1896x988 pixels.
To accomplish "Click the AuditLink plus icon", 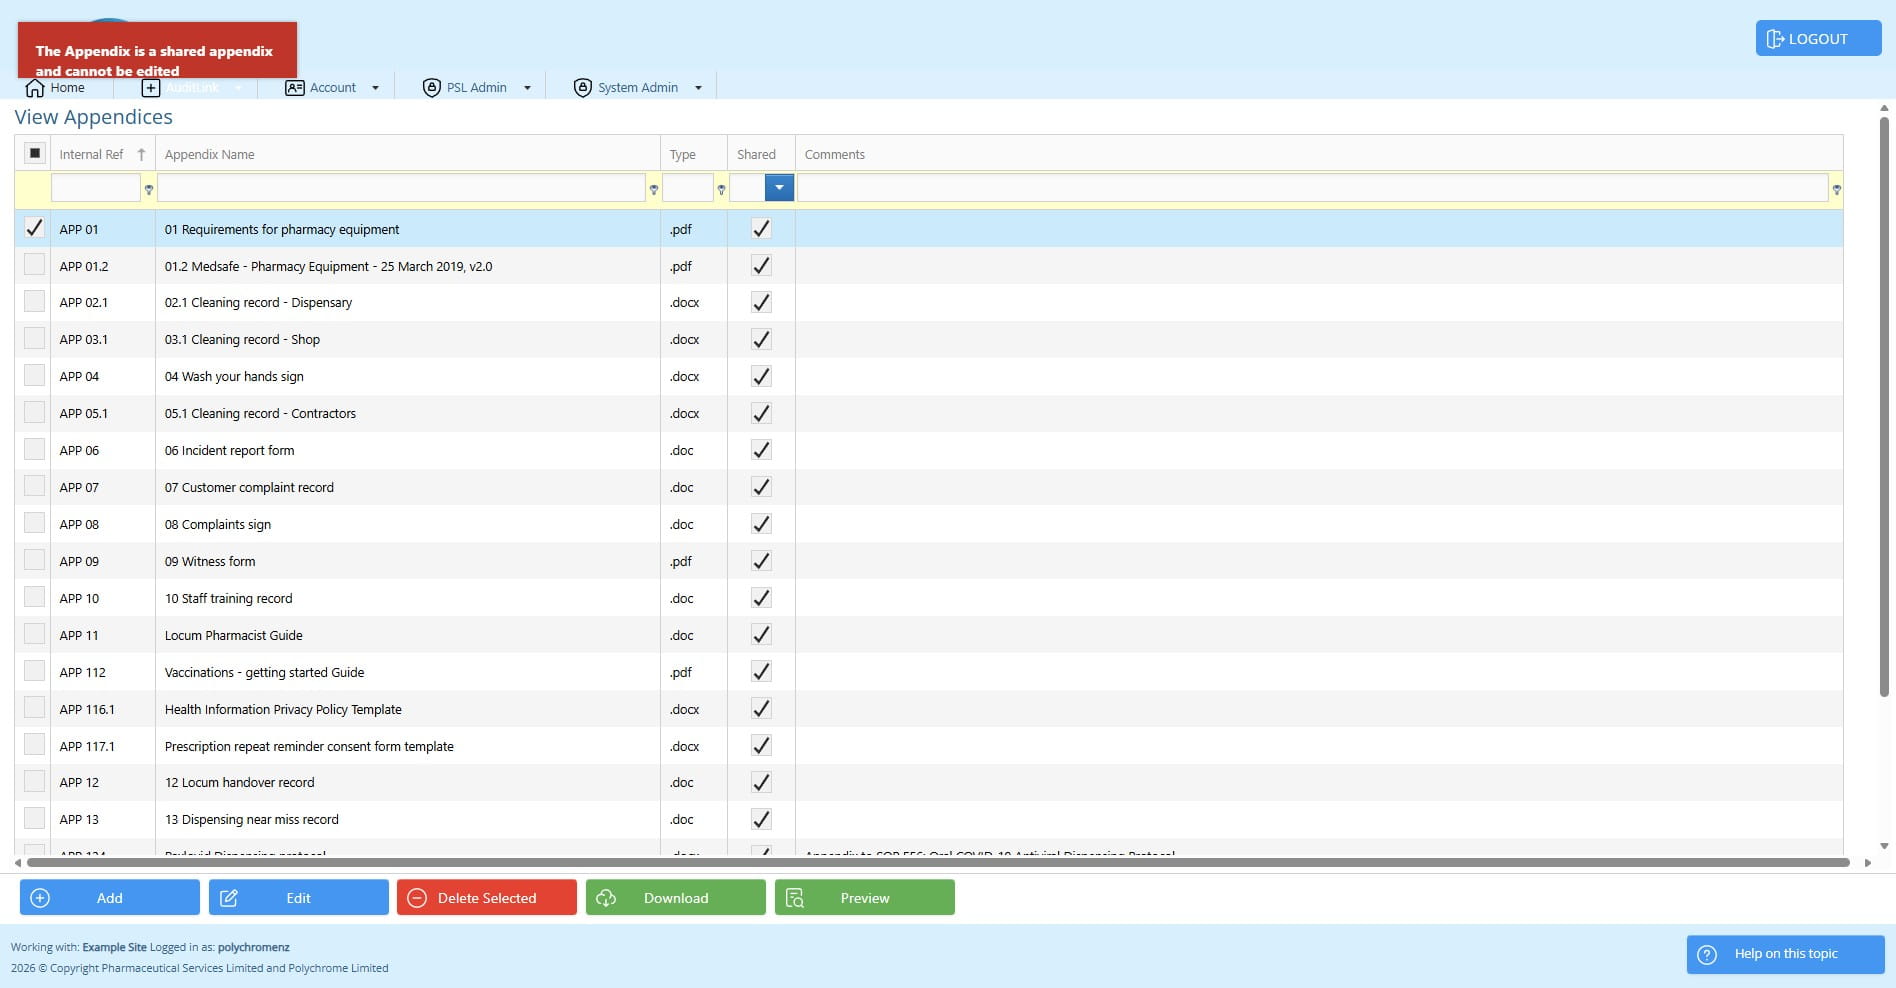I will click(150, 88).
